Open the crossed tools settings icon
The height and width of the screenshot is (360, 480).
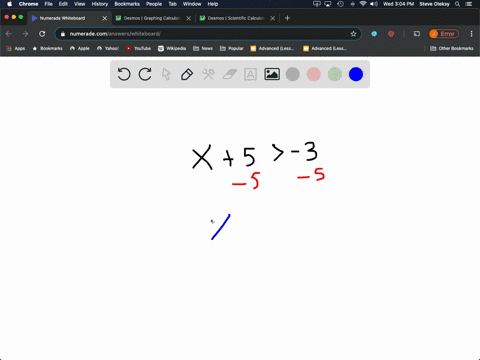[208, 74]
